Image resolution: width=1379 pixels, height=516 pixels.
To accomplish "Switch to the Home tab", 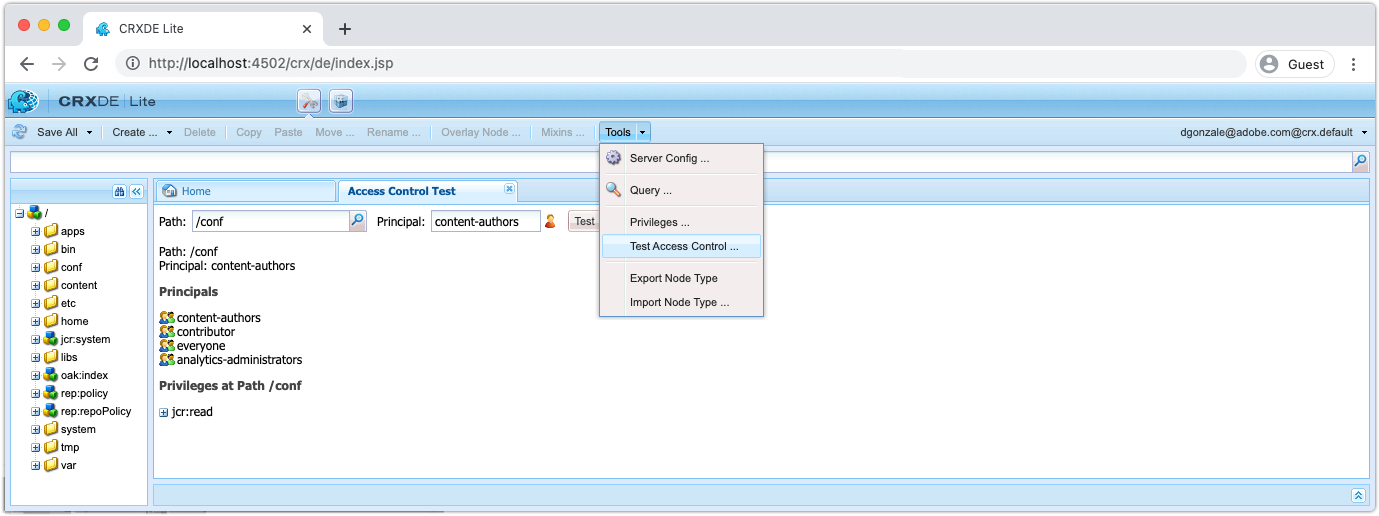I will (246, 191).
